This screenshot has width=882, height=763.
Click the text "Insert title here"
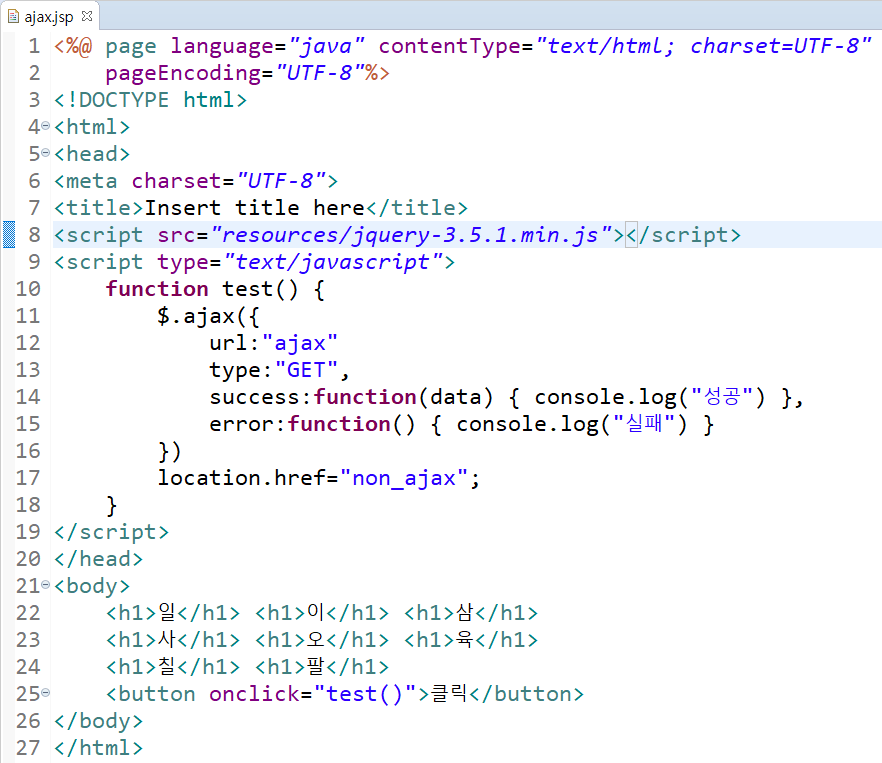click(255, 208)
